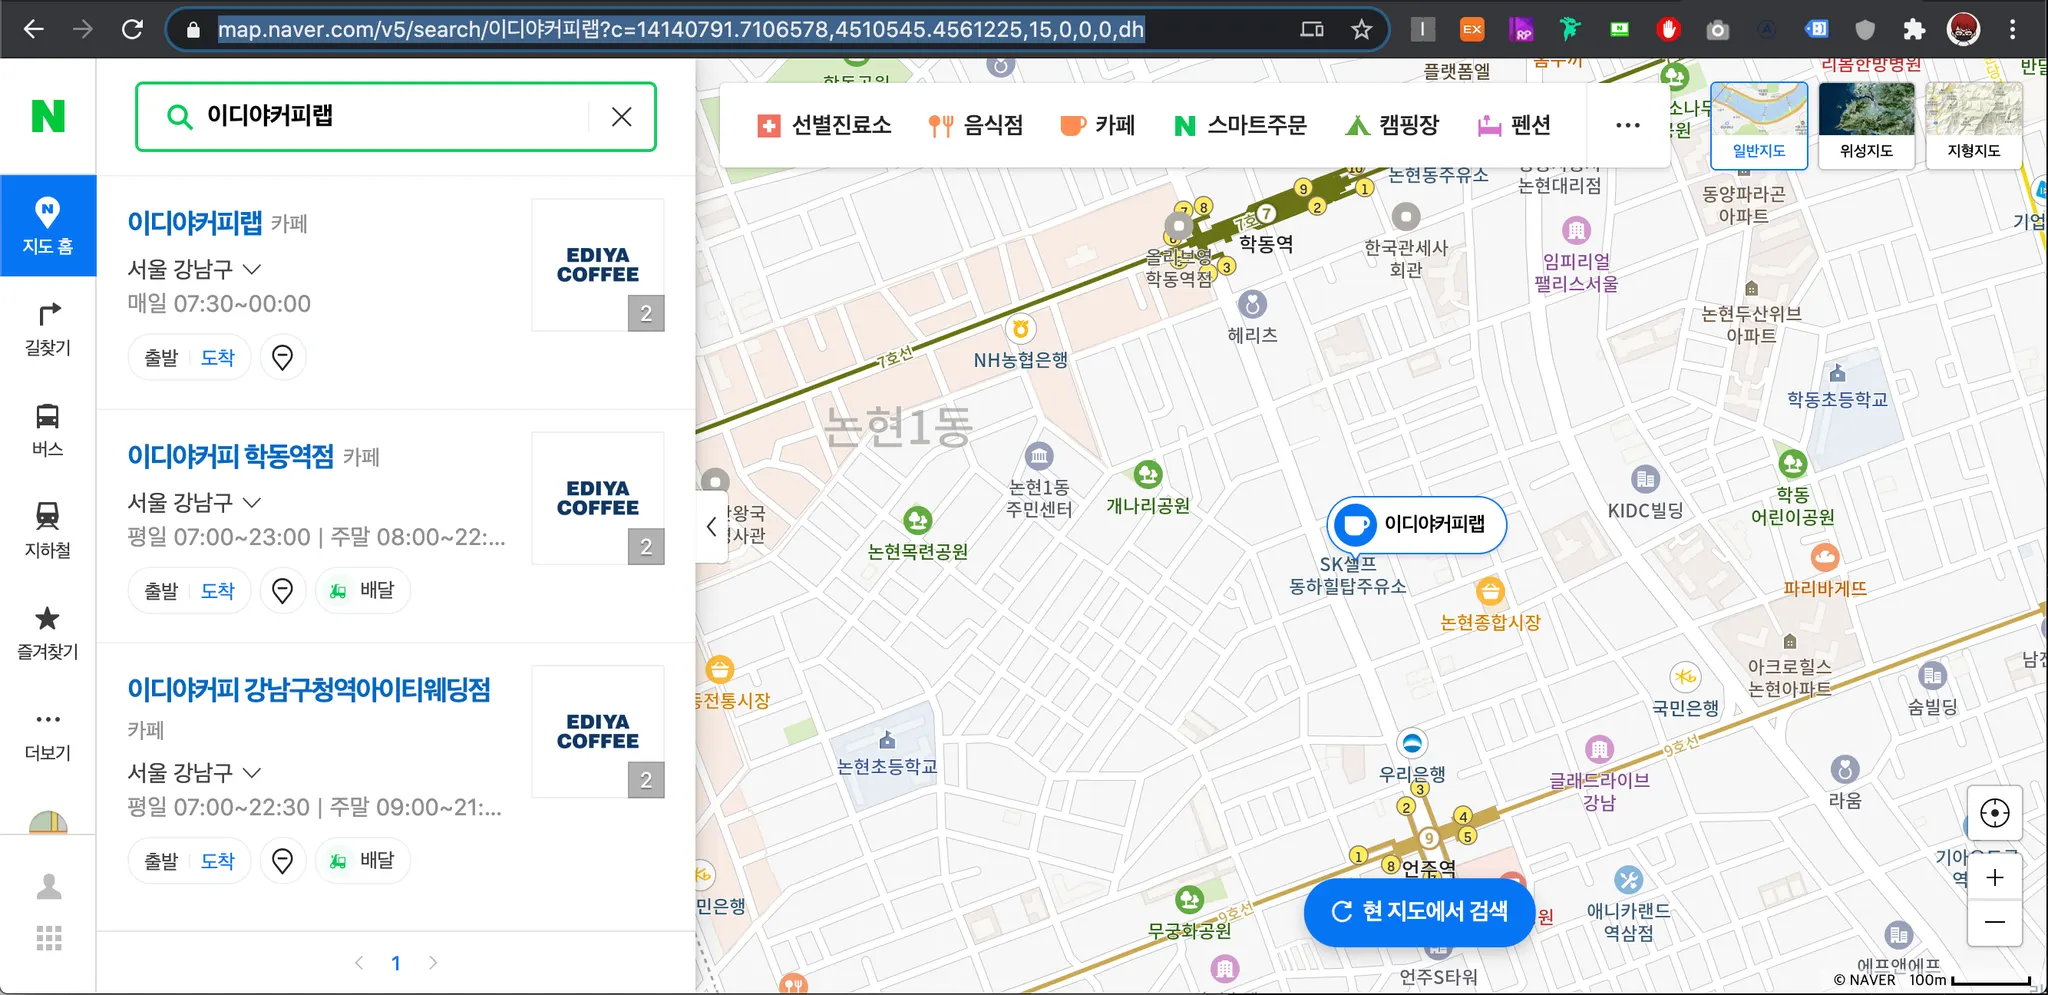Screen dimensions: 2048x995
Task: Set 학동역점 as arrival (도착)
Action: (218, 591)
